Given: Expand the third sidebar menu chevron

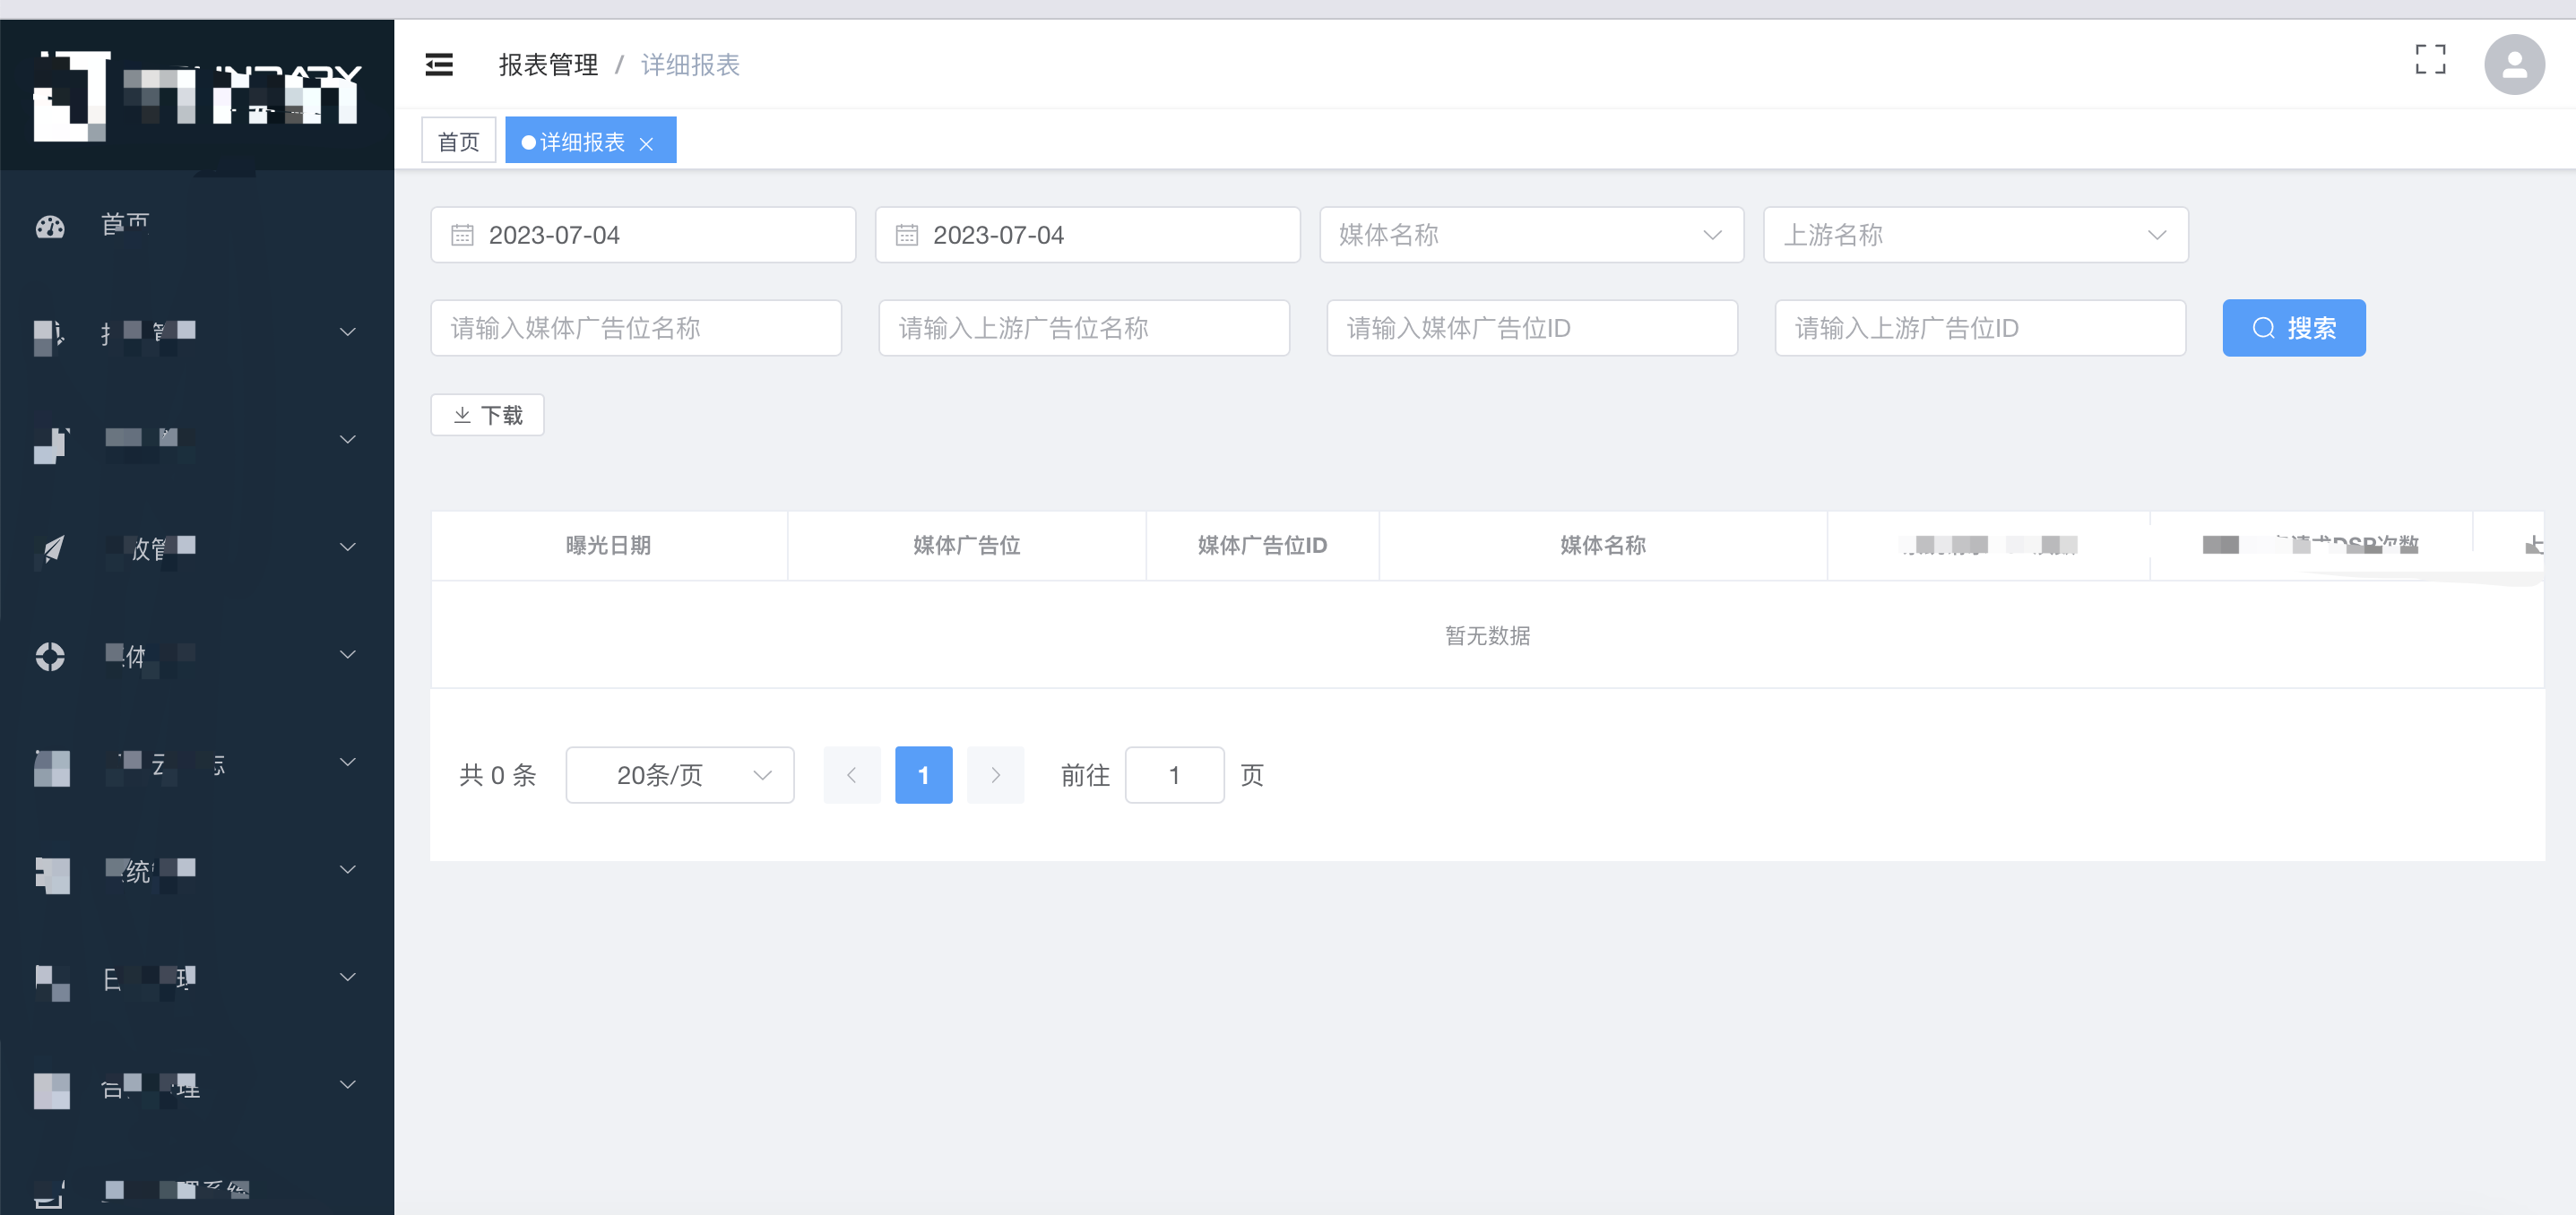Looking at the screenshot, I should coord(347,440).
